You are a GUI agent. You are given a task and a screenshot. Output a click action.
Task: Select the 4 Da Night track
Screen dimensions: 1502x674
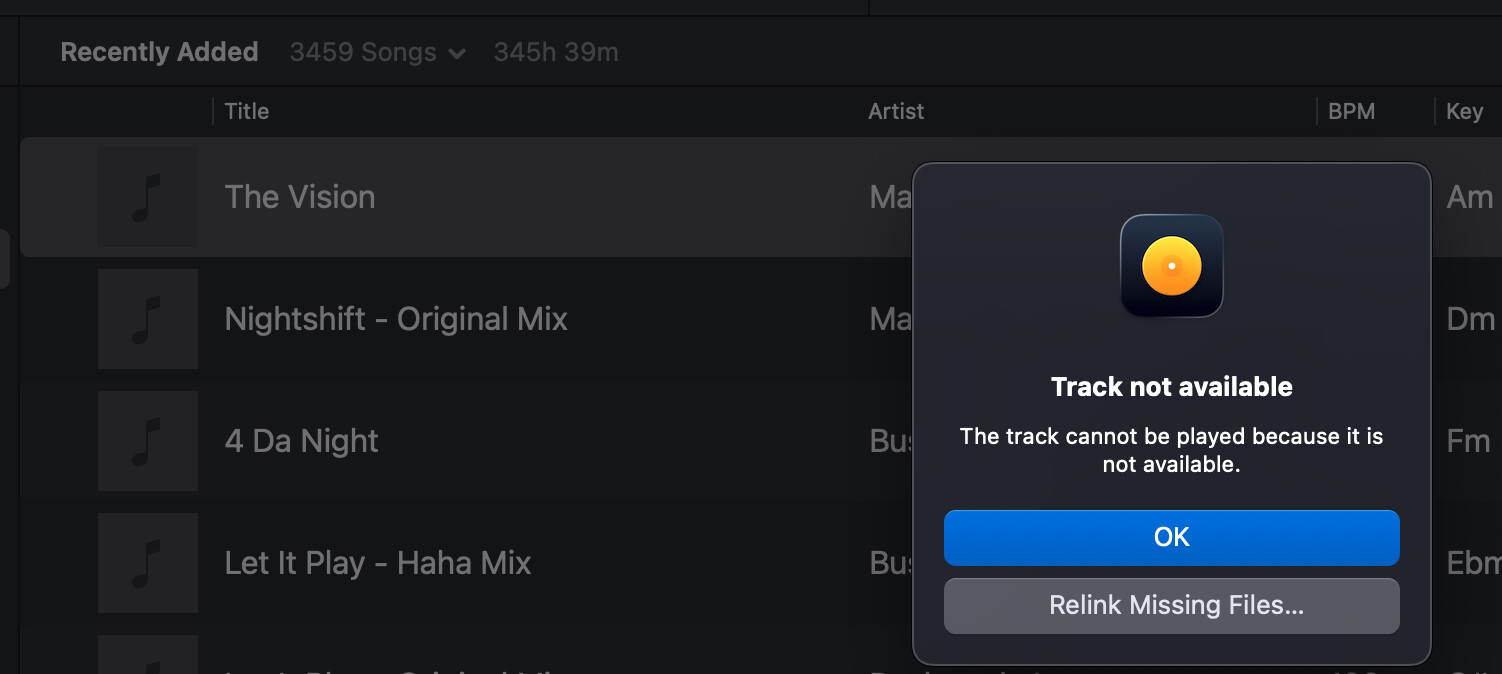[x=302, y=441]
